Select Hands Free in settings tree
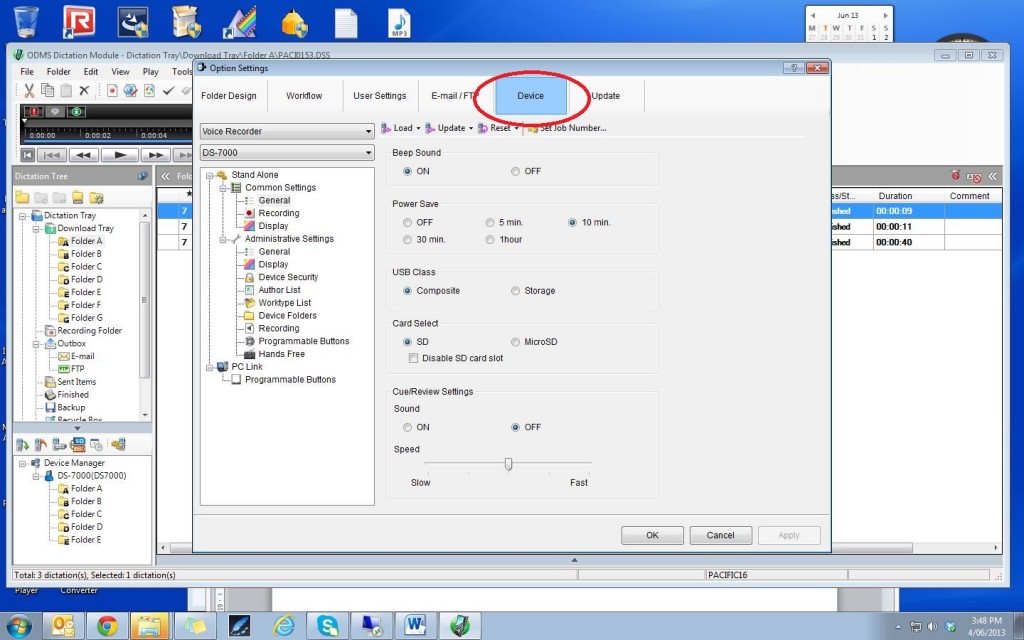This screenshot has width=1024, height=640. 281,354
